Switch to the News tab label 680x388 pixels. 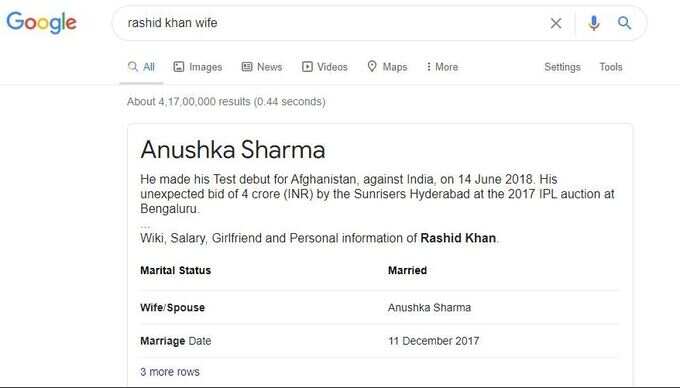coord(269,67)
